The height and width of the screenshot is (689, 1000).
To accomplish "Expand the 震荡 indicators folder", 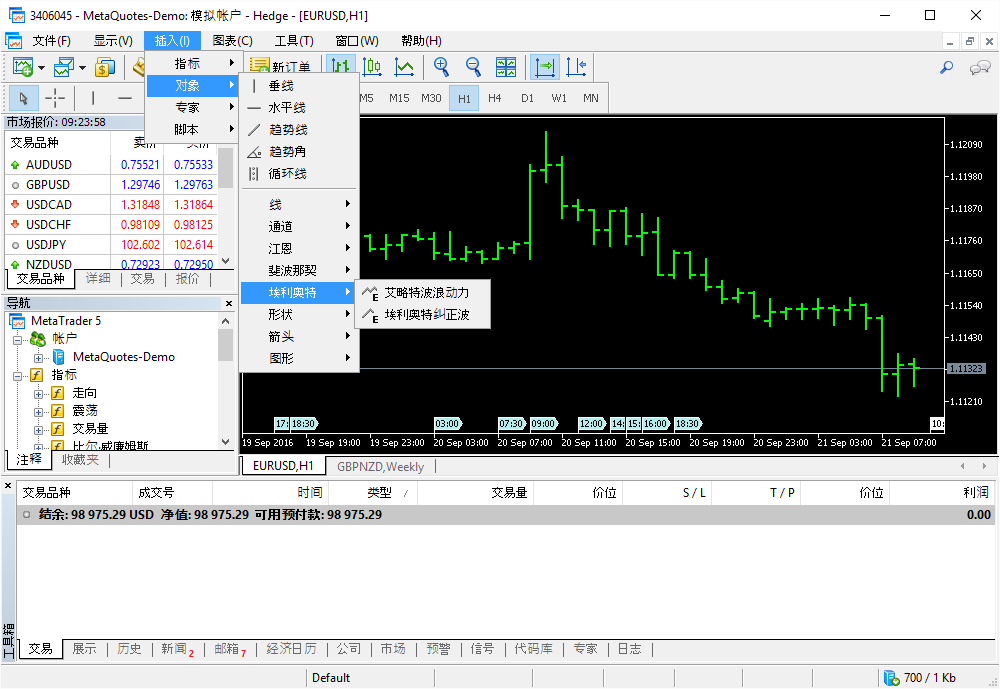I will point(39,411).
